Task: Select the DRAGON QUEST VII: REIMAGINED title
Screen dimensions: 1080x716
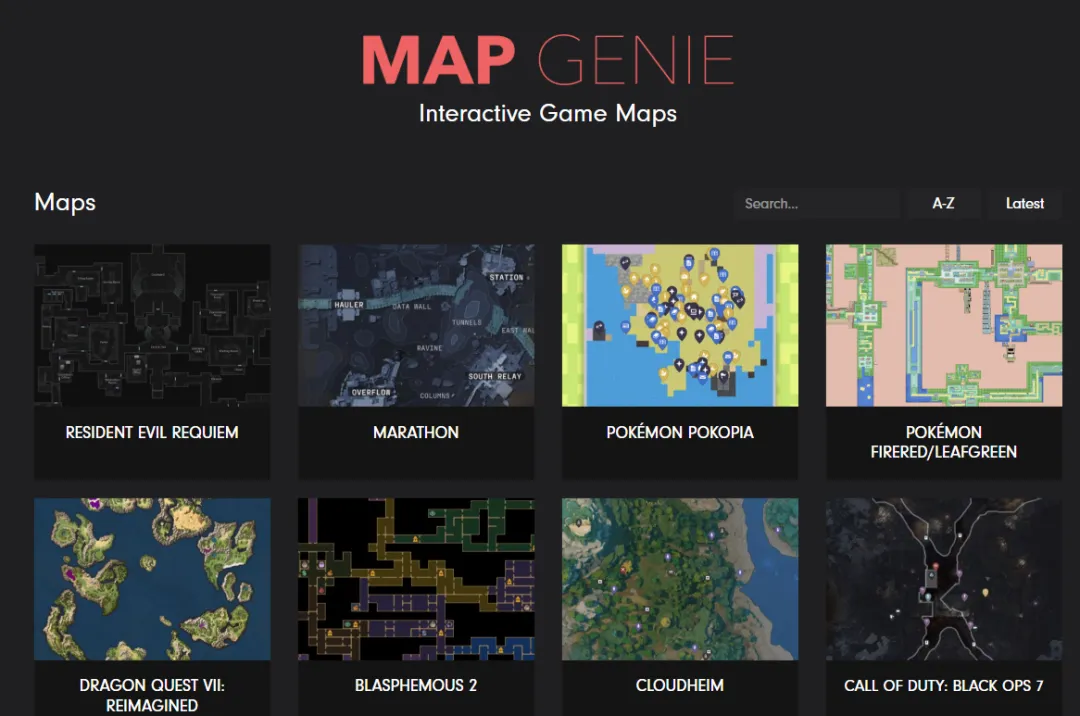Action: 152,695
